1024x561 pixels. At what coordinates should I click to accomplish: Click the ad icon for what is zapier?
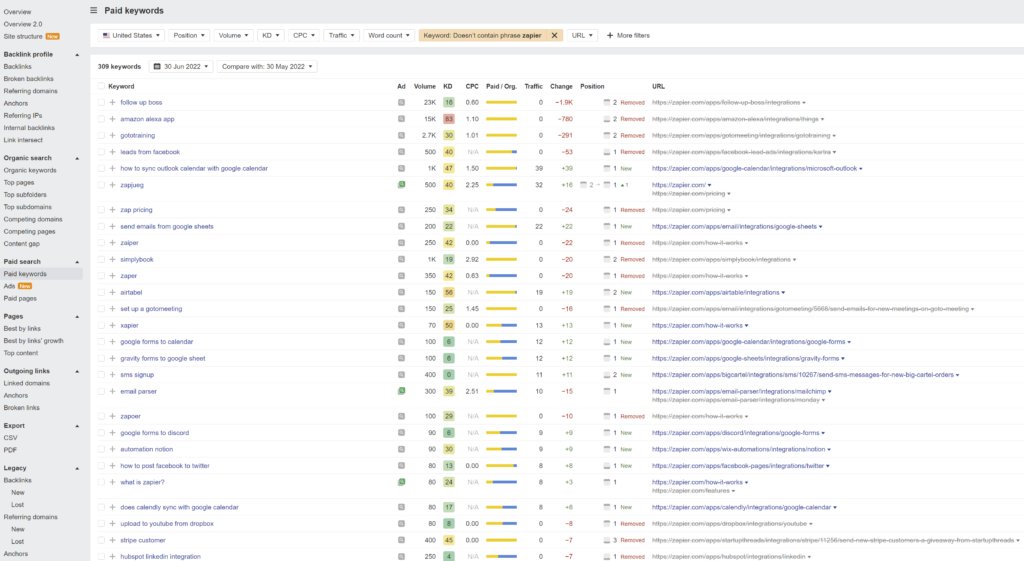point(401,482)
